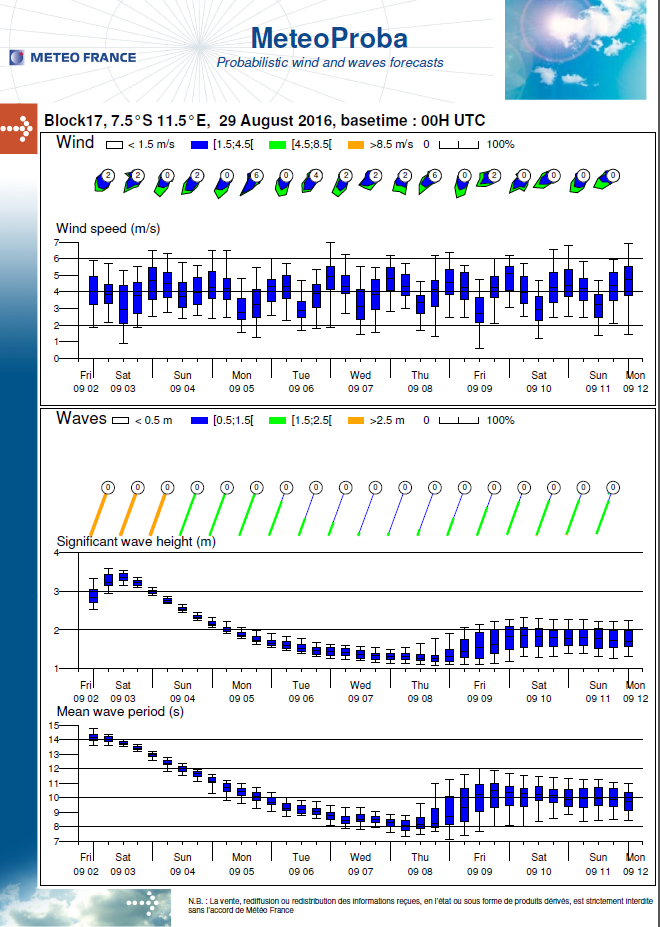The height and width of the screenshot is (927, 660).
Task: Click the MeteoProba title heading
Action: click(329, 38)
